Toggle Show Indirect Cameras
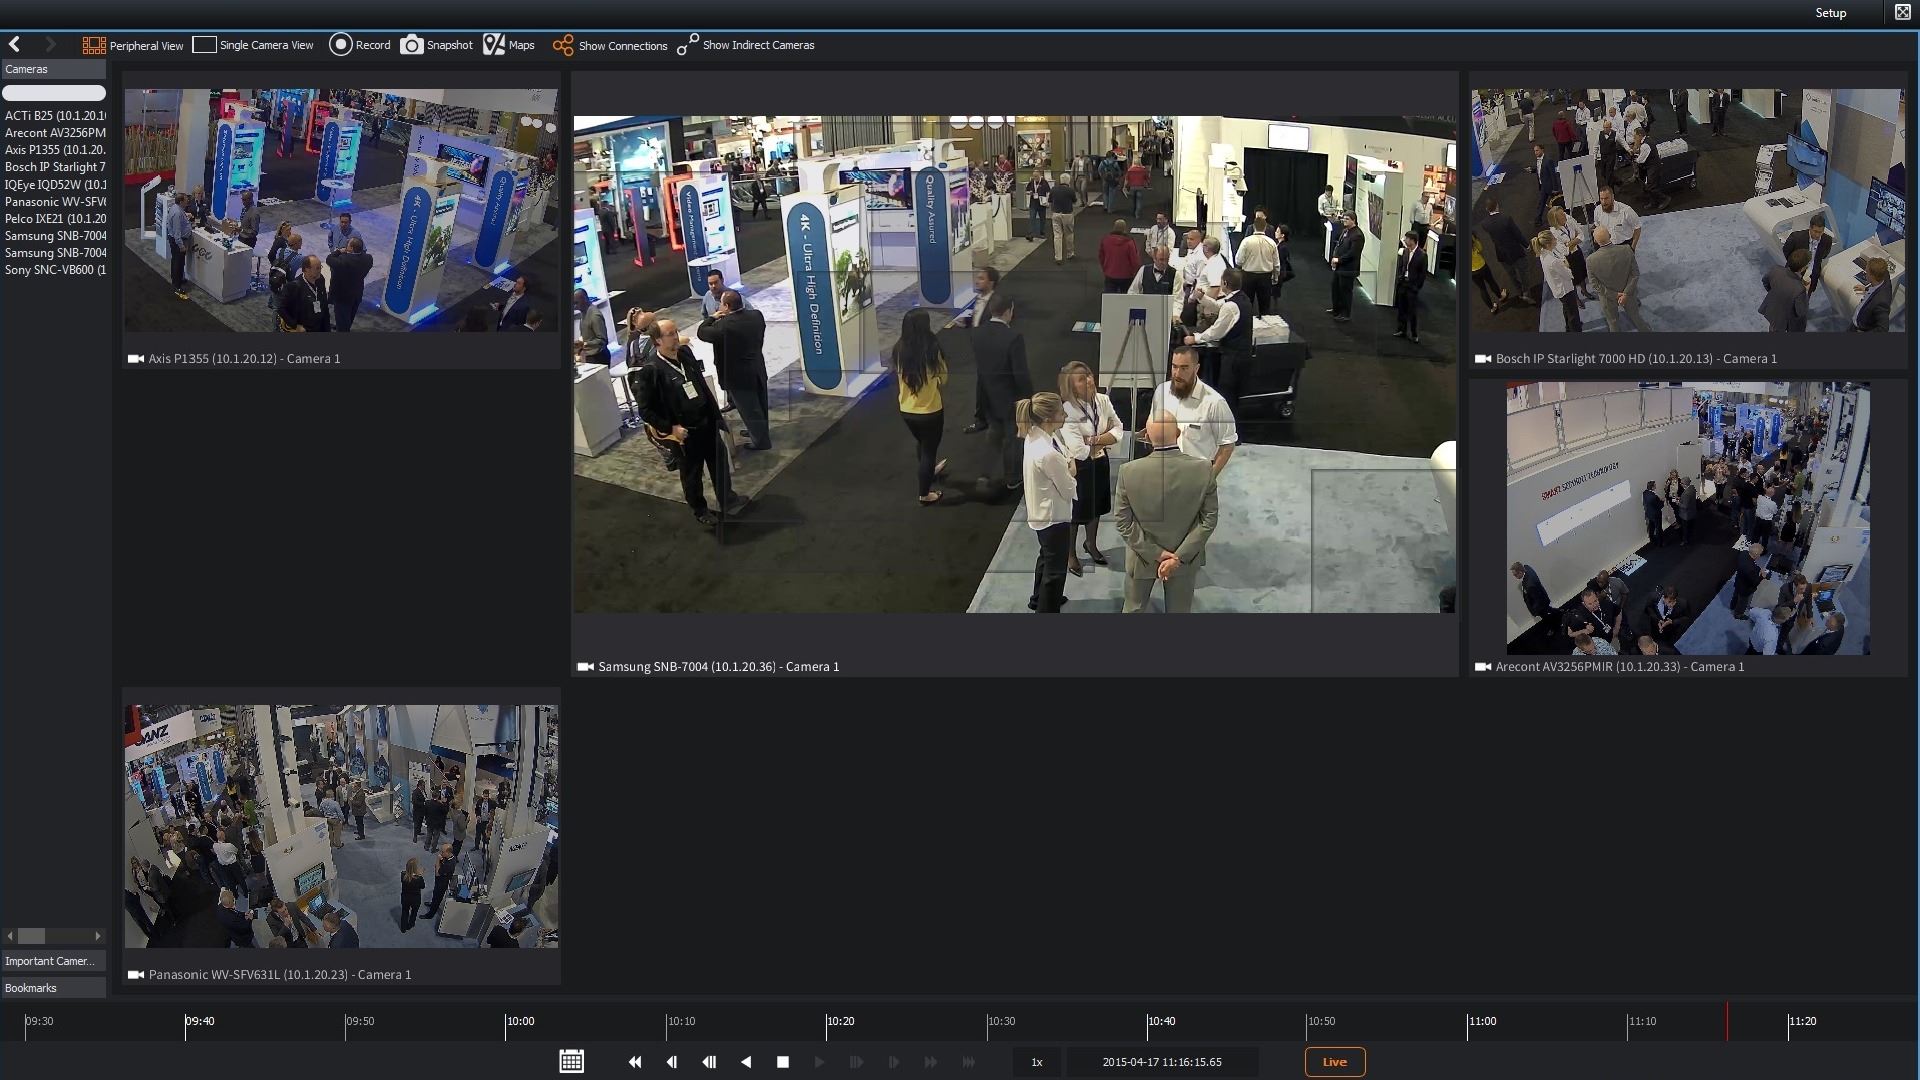This screenshot has height=1080, width=1920. [746, 45]
